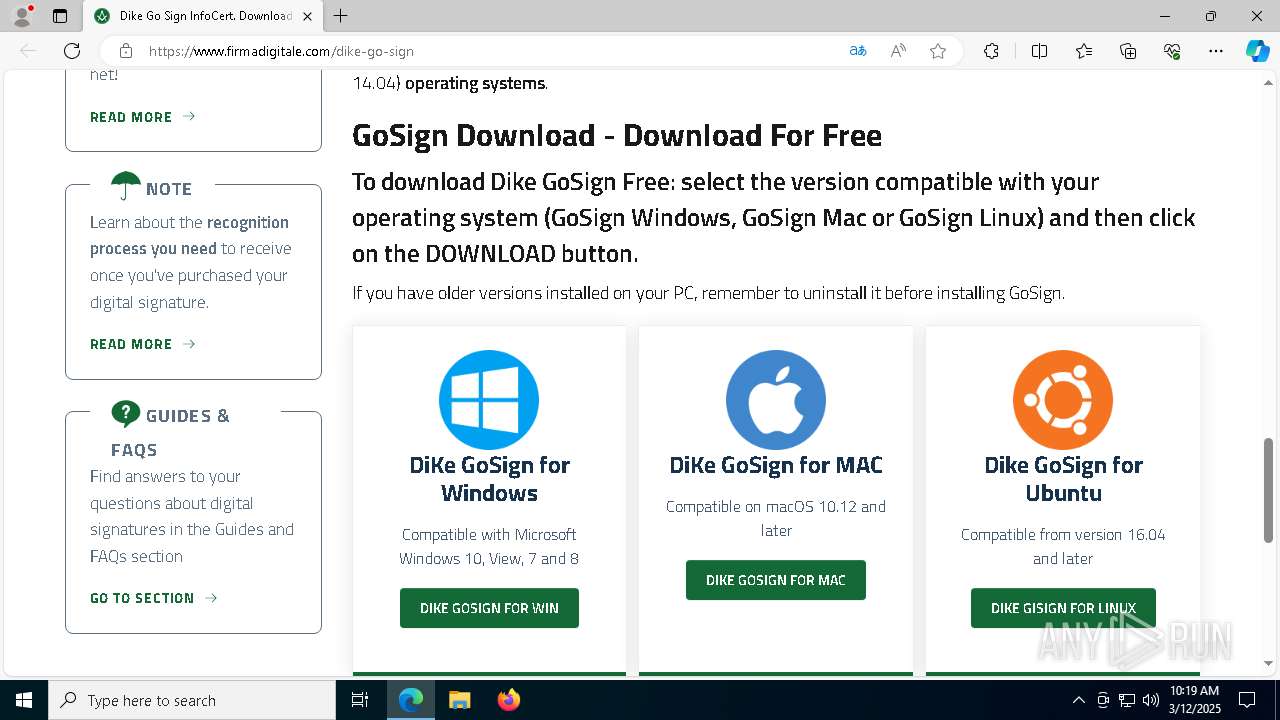Open the Copilot sidebar icon
Screen dimensions: 1280x720
pyautogui.click(x=1257, y=51)
